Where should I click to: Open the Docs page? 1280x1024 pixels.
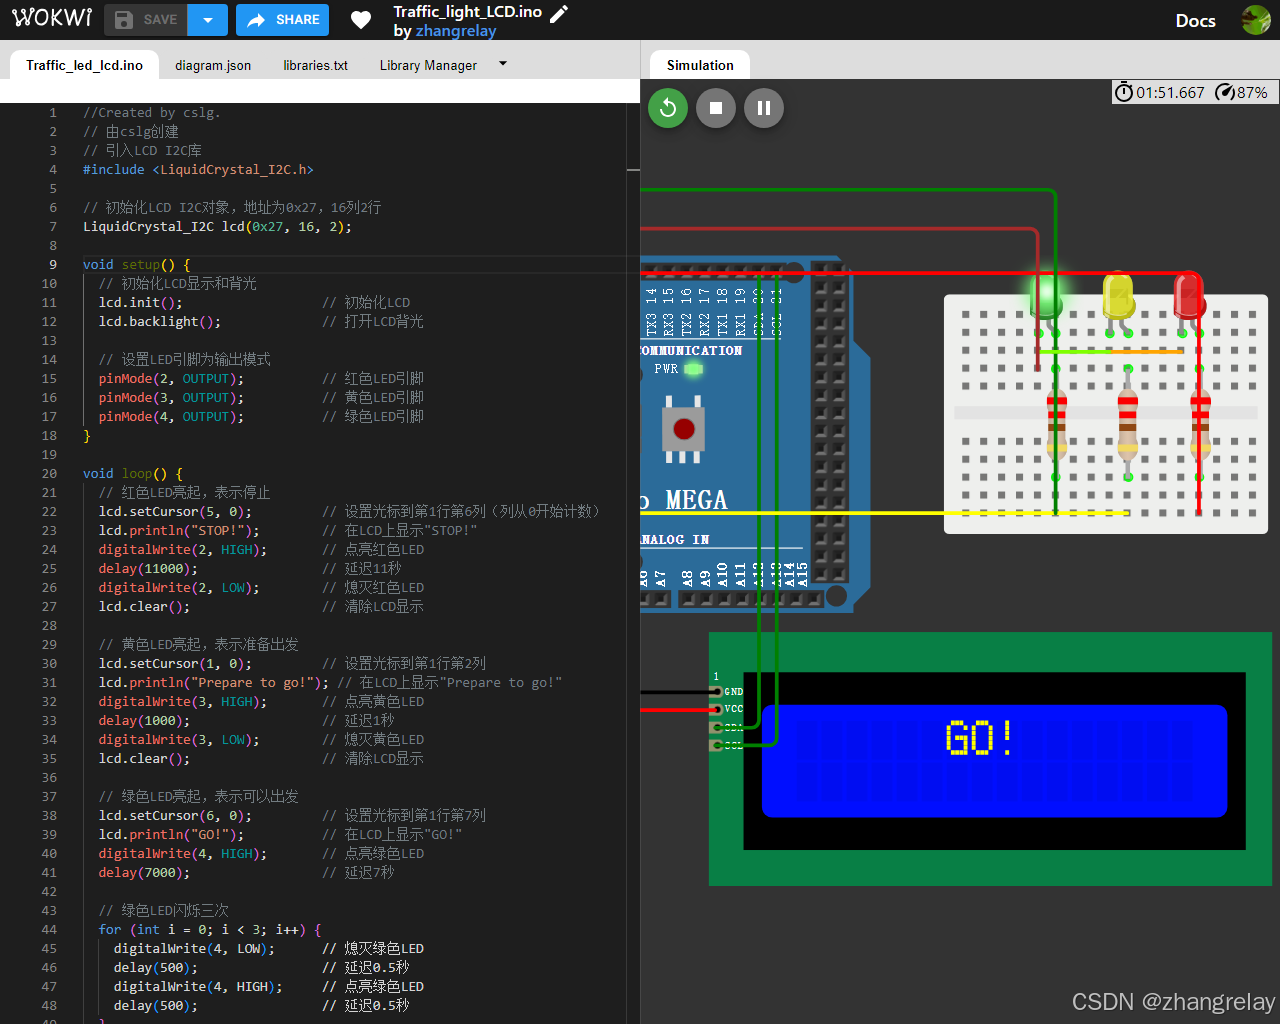point(1195,20)
